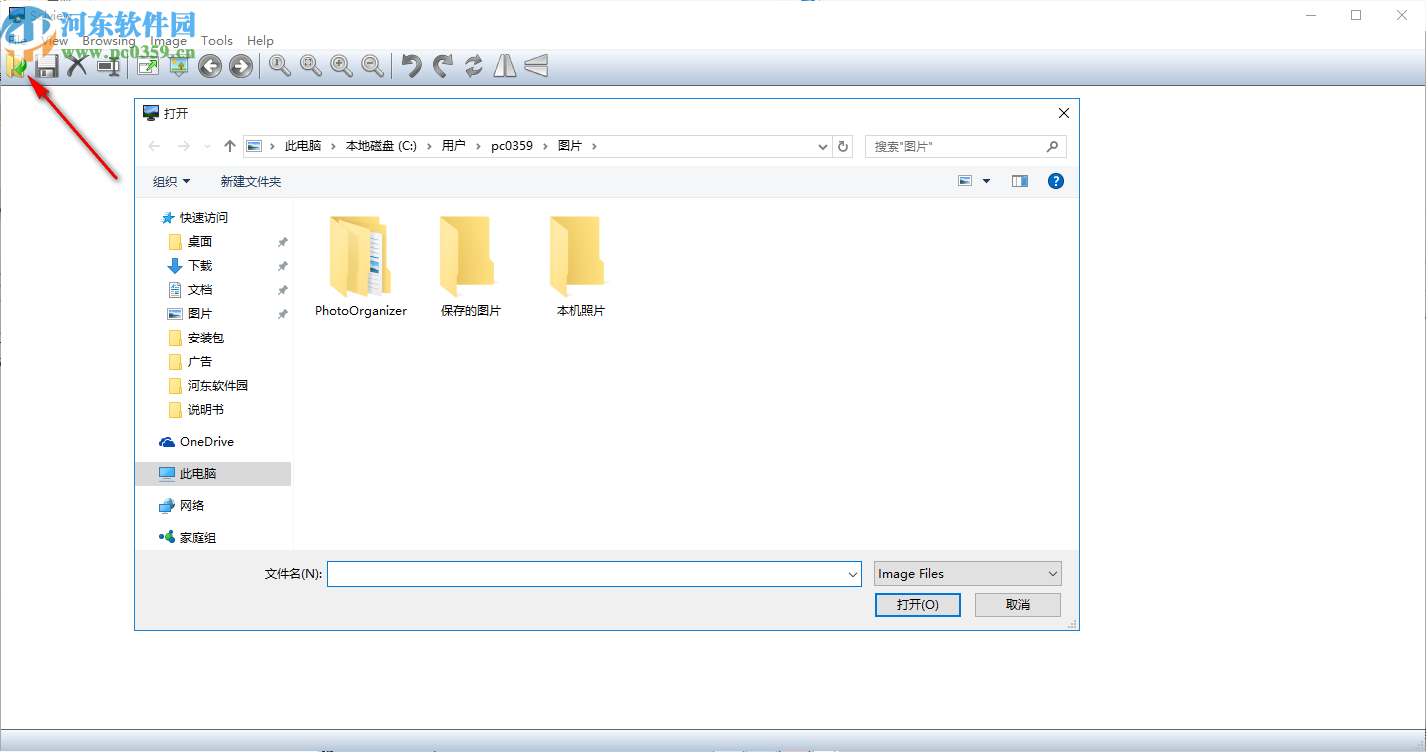Image resolution: width=1426 pixels, height=752 pixels.
Task: Toggle the preview pane in the open dialog
Action: 1019,181
